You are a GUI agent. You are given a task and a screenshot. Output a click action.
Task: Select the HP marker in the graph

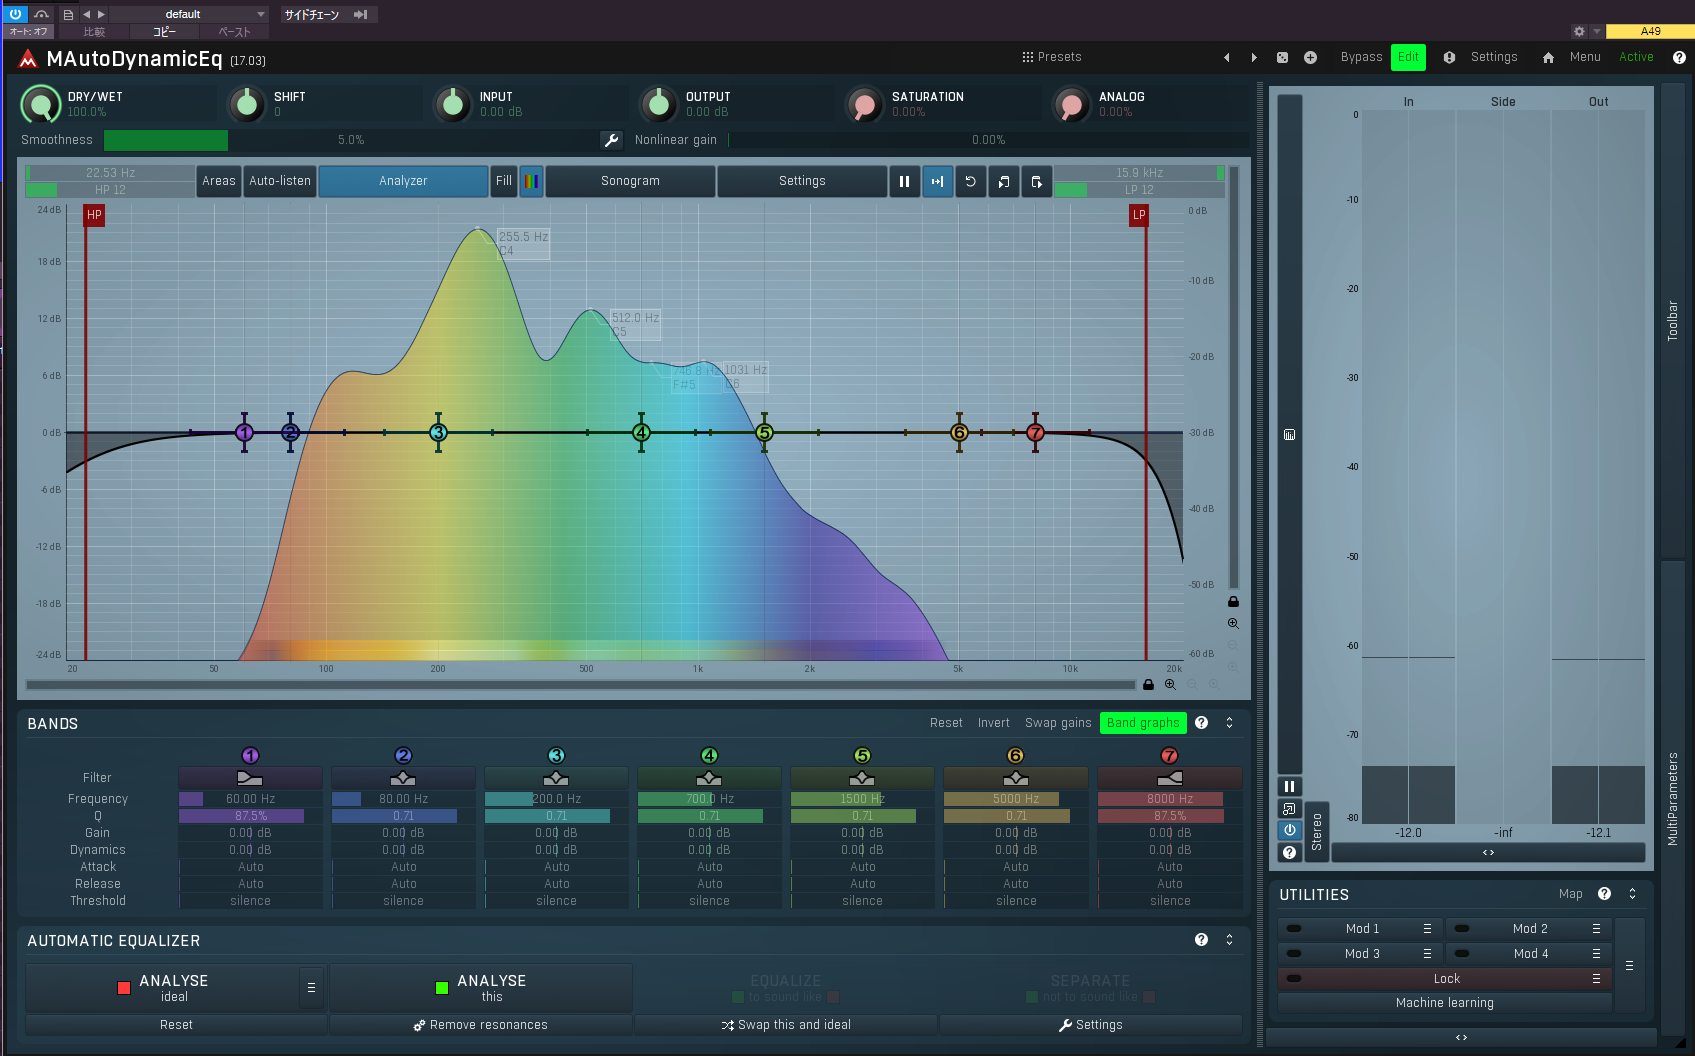pyautogui.click(x=94, y=215)
